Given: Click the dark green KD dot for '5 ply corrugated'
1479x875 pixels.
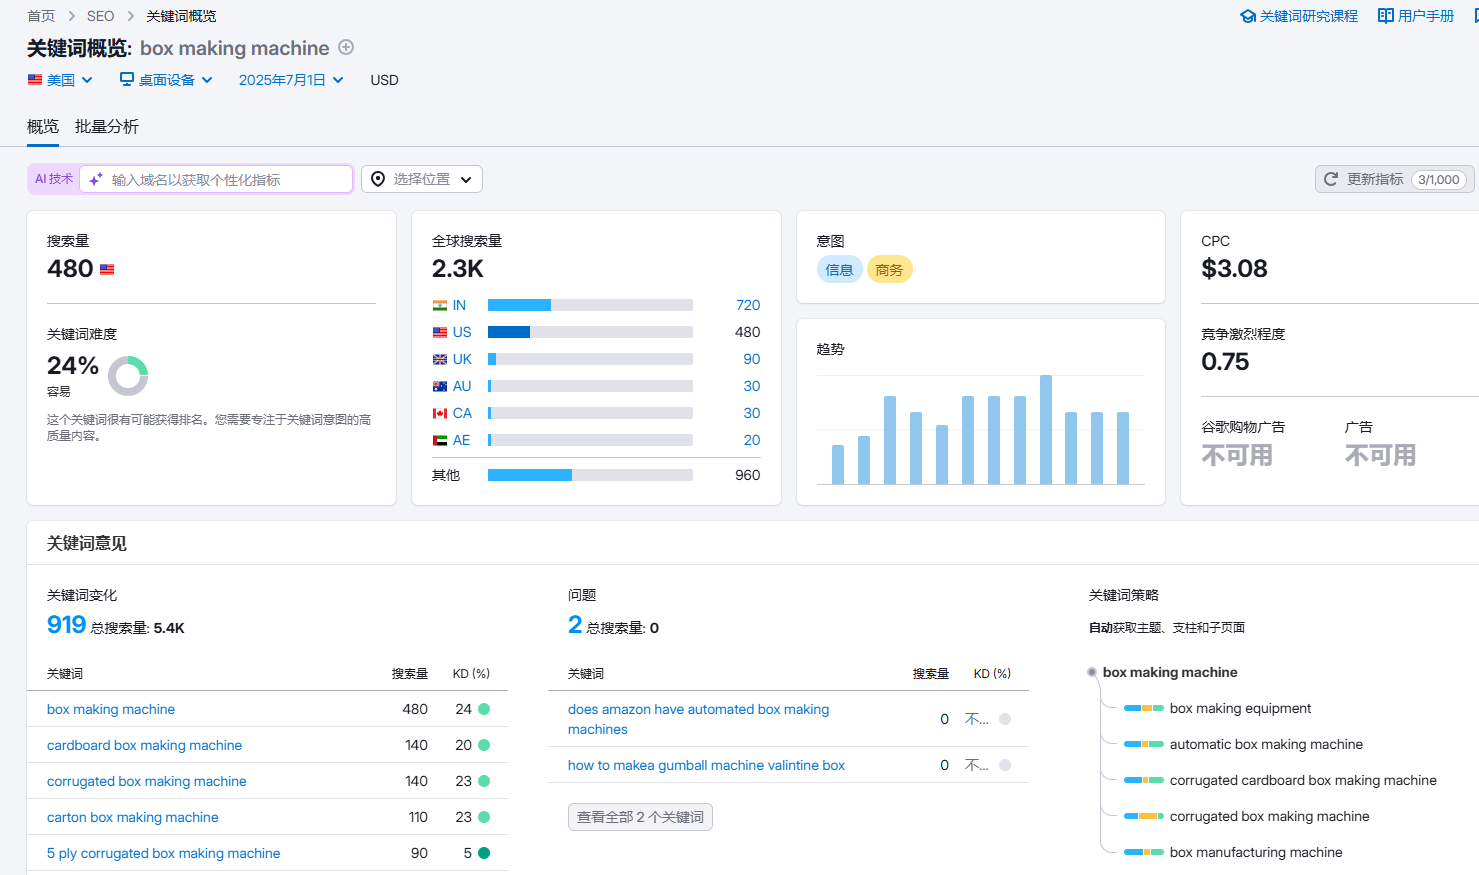Looking at the screenshot, I should 484,853.
